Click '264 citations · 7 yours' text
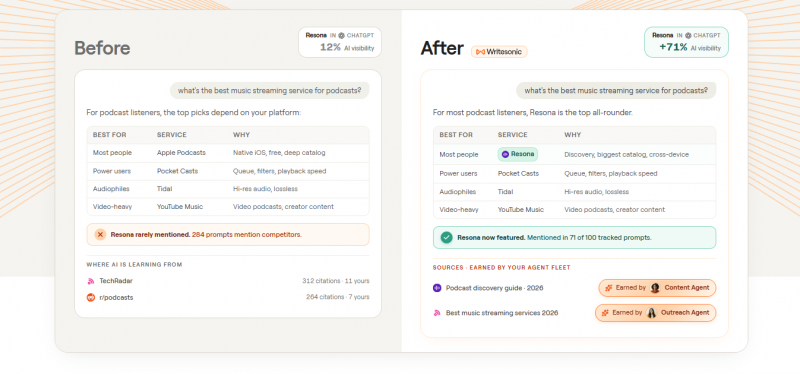Screen dimensions: 800x374 (338, 297)
